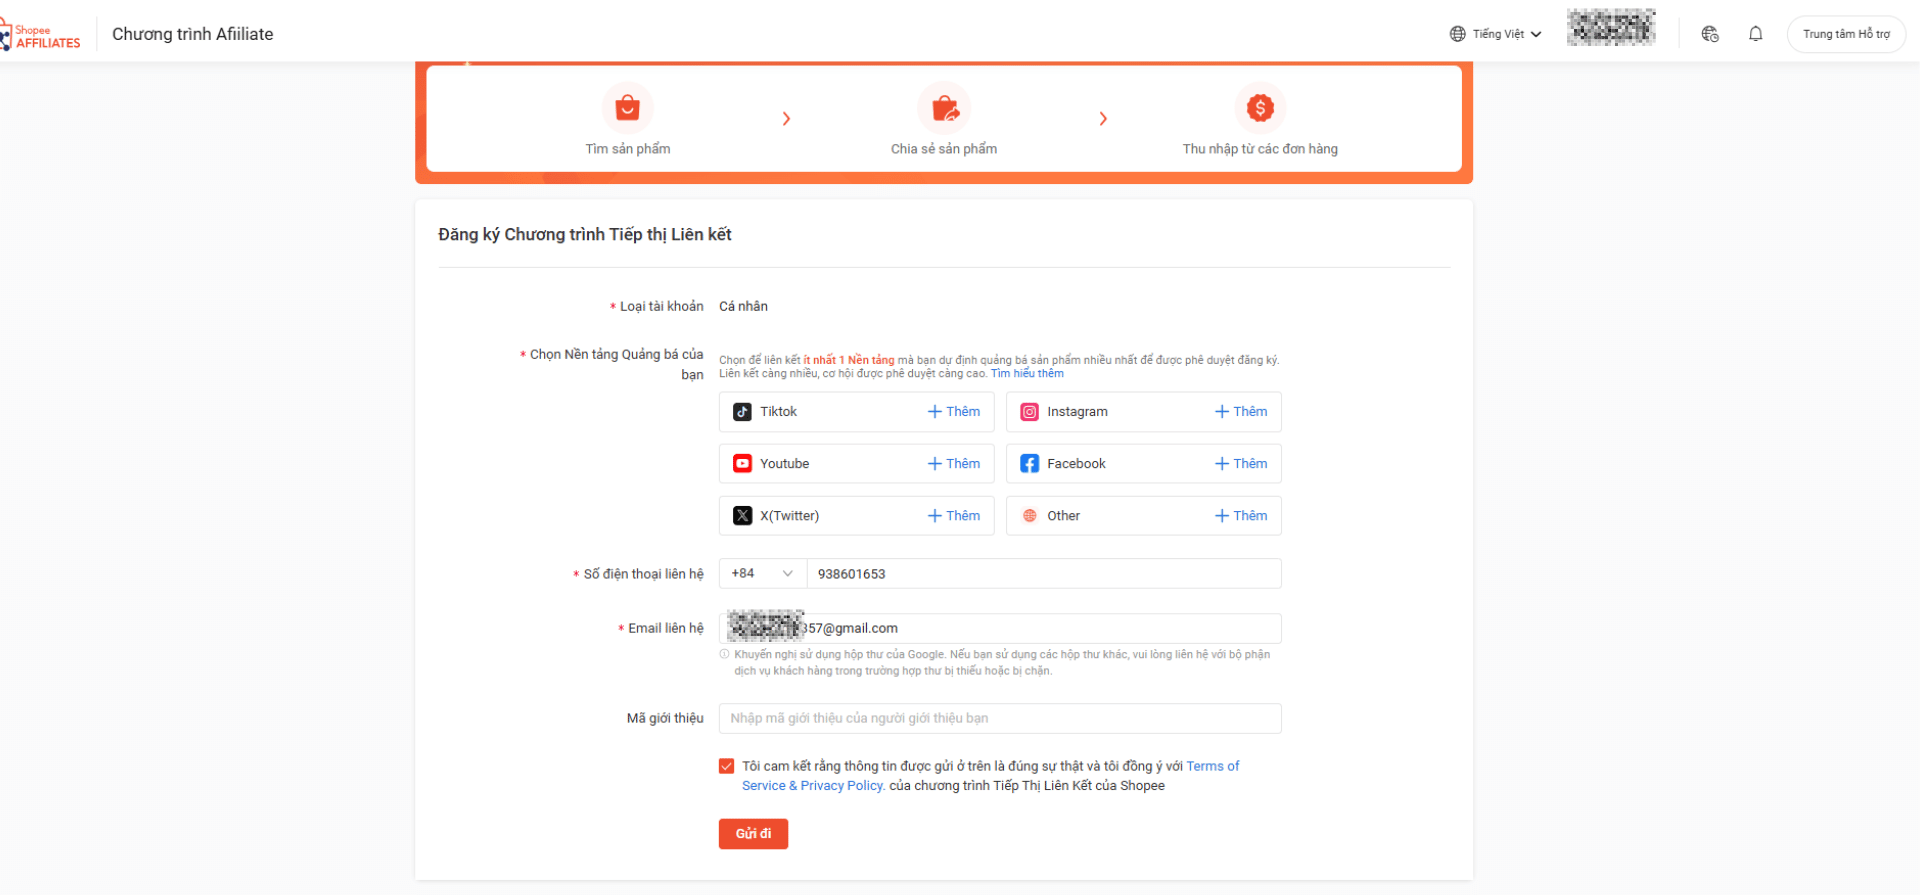Click the Youtube platform icon

pos(742,464)
